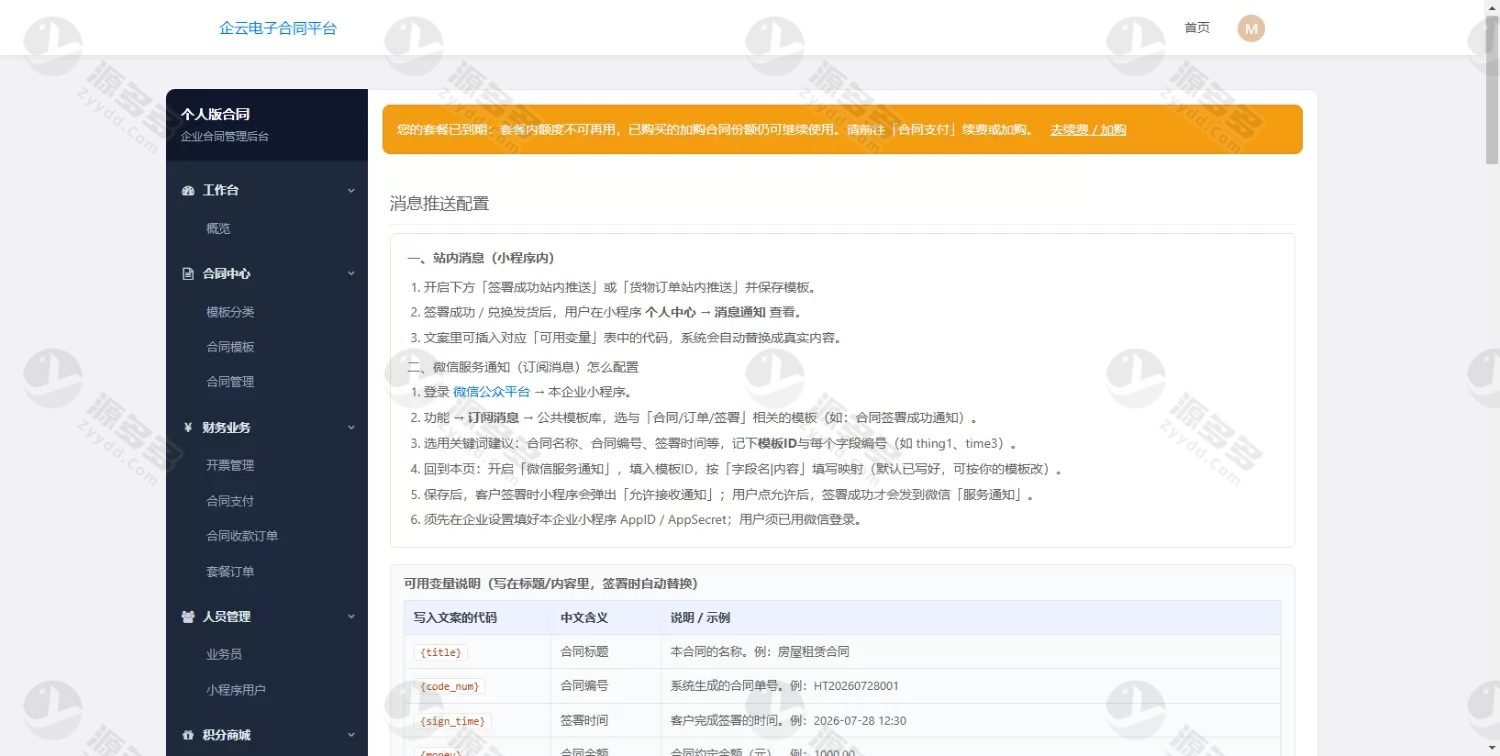Click the 个人版合同 sidebar title
This screenshot has height=756, width=1500.
tap(215, 114)
